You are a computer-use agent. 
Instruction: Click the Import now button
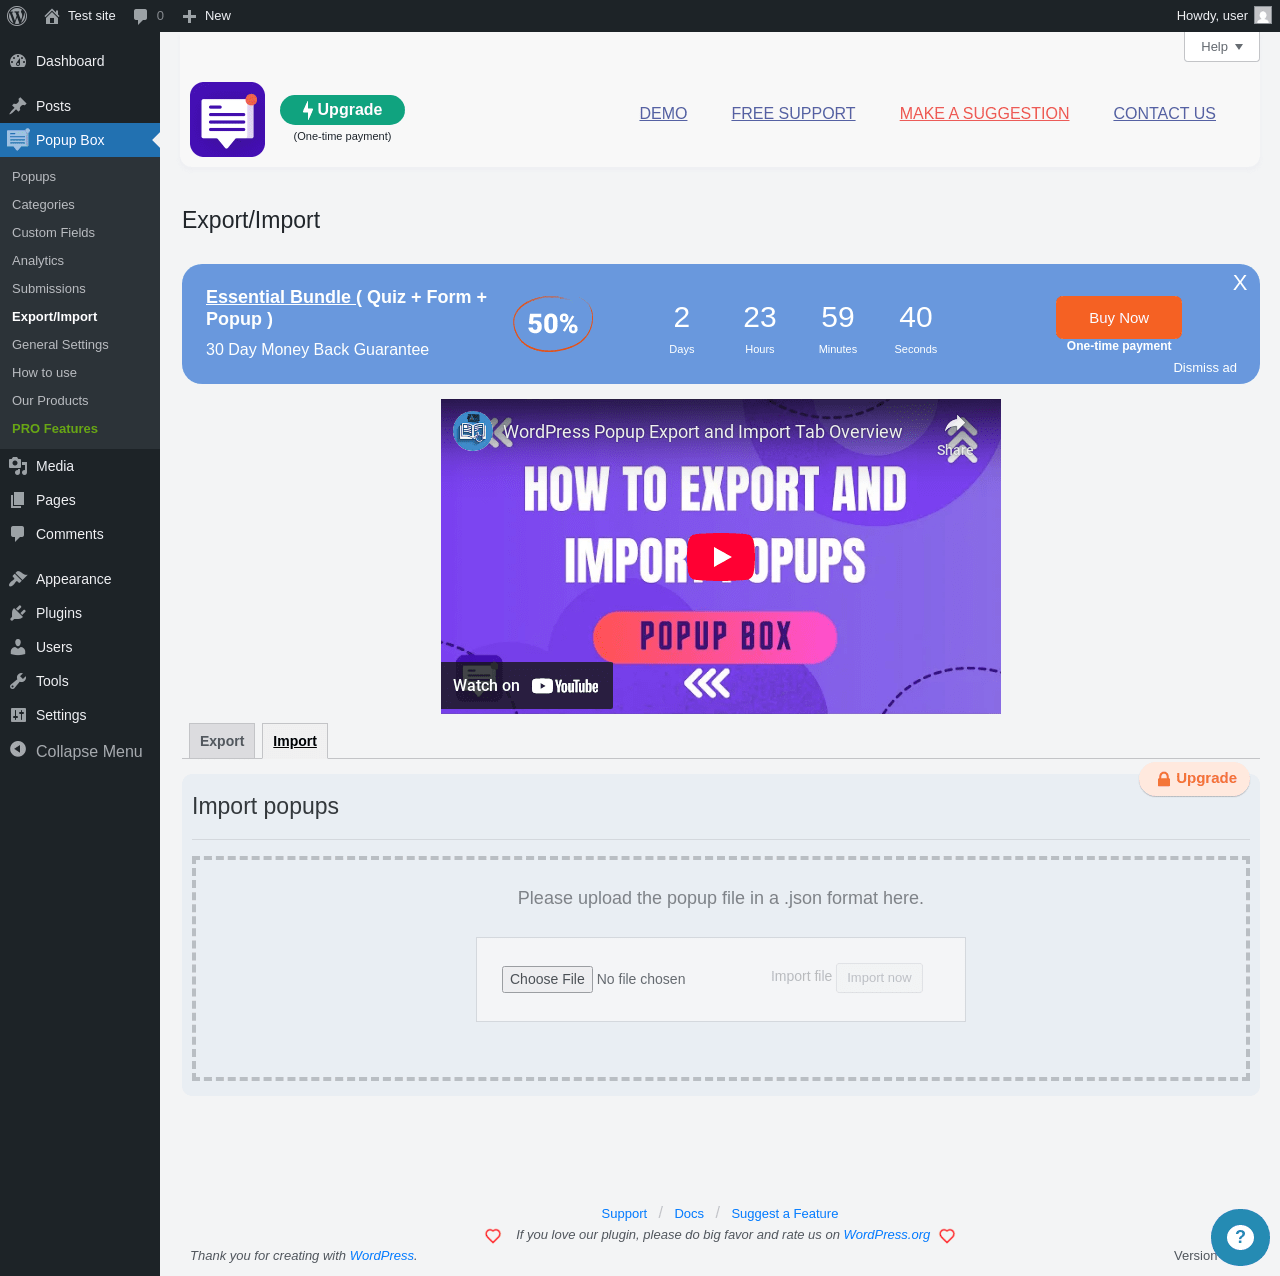879,978
